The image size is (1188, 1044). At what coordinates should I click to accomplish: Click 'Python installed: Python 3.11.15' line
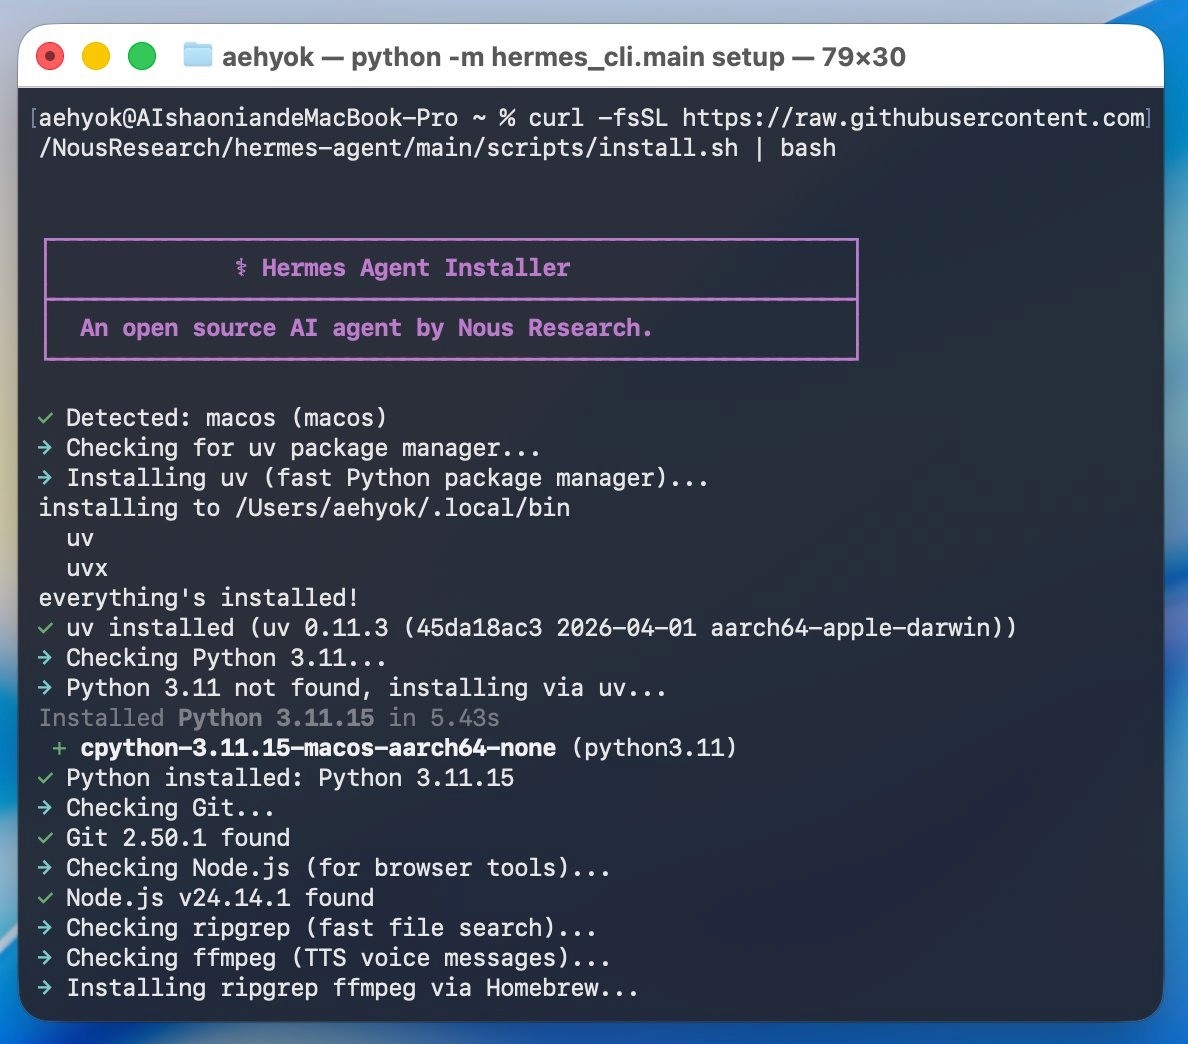tap(289, 778)
